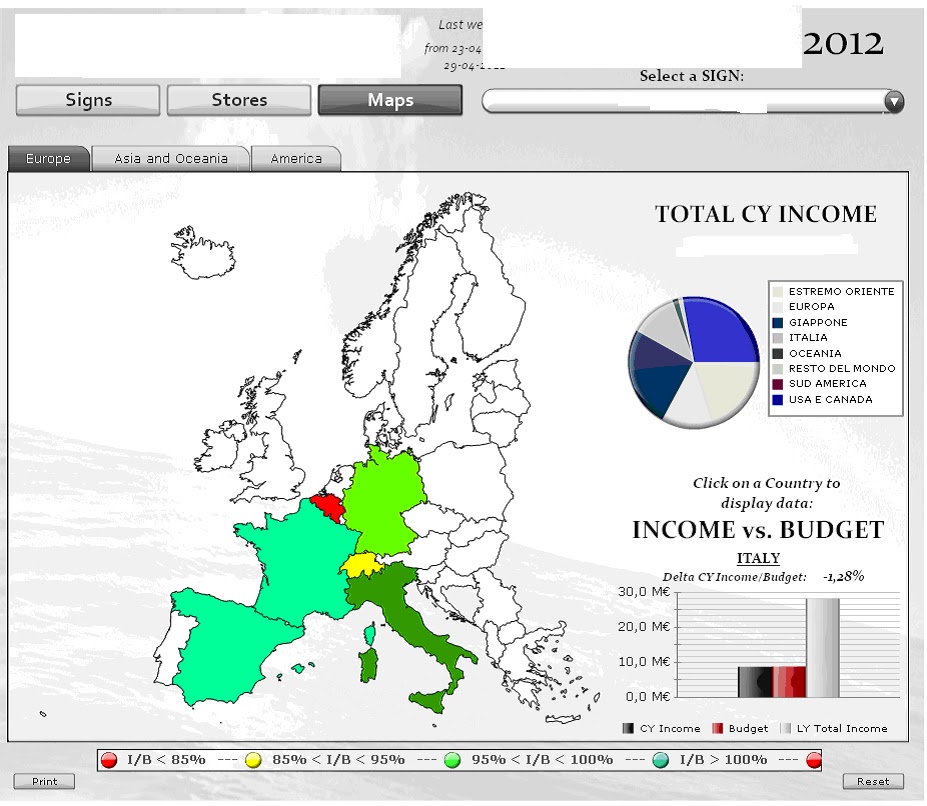Click the dropdown arrow next to SIGN selector
The image size is (927, 806).
coord(892,101)
